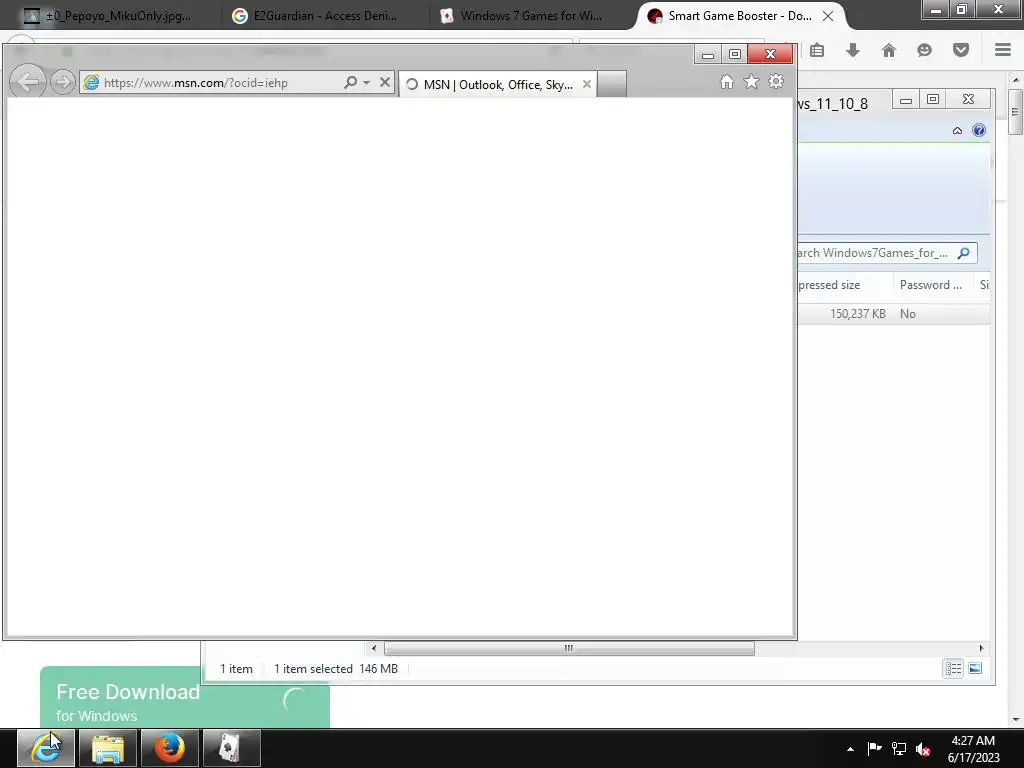Switch to Windows 7 Games Firefox tab
Image resolution: width=1024 pixels, height=768 pixels.
(522, 16)
